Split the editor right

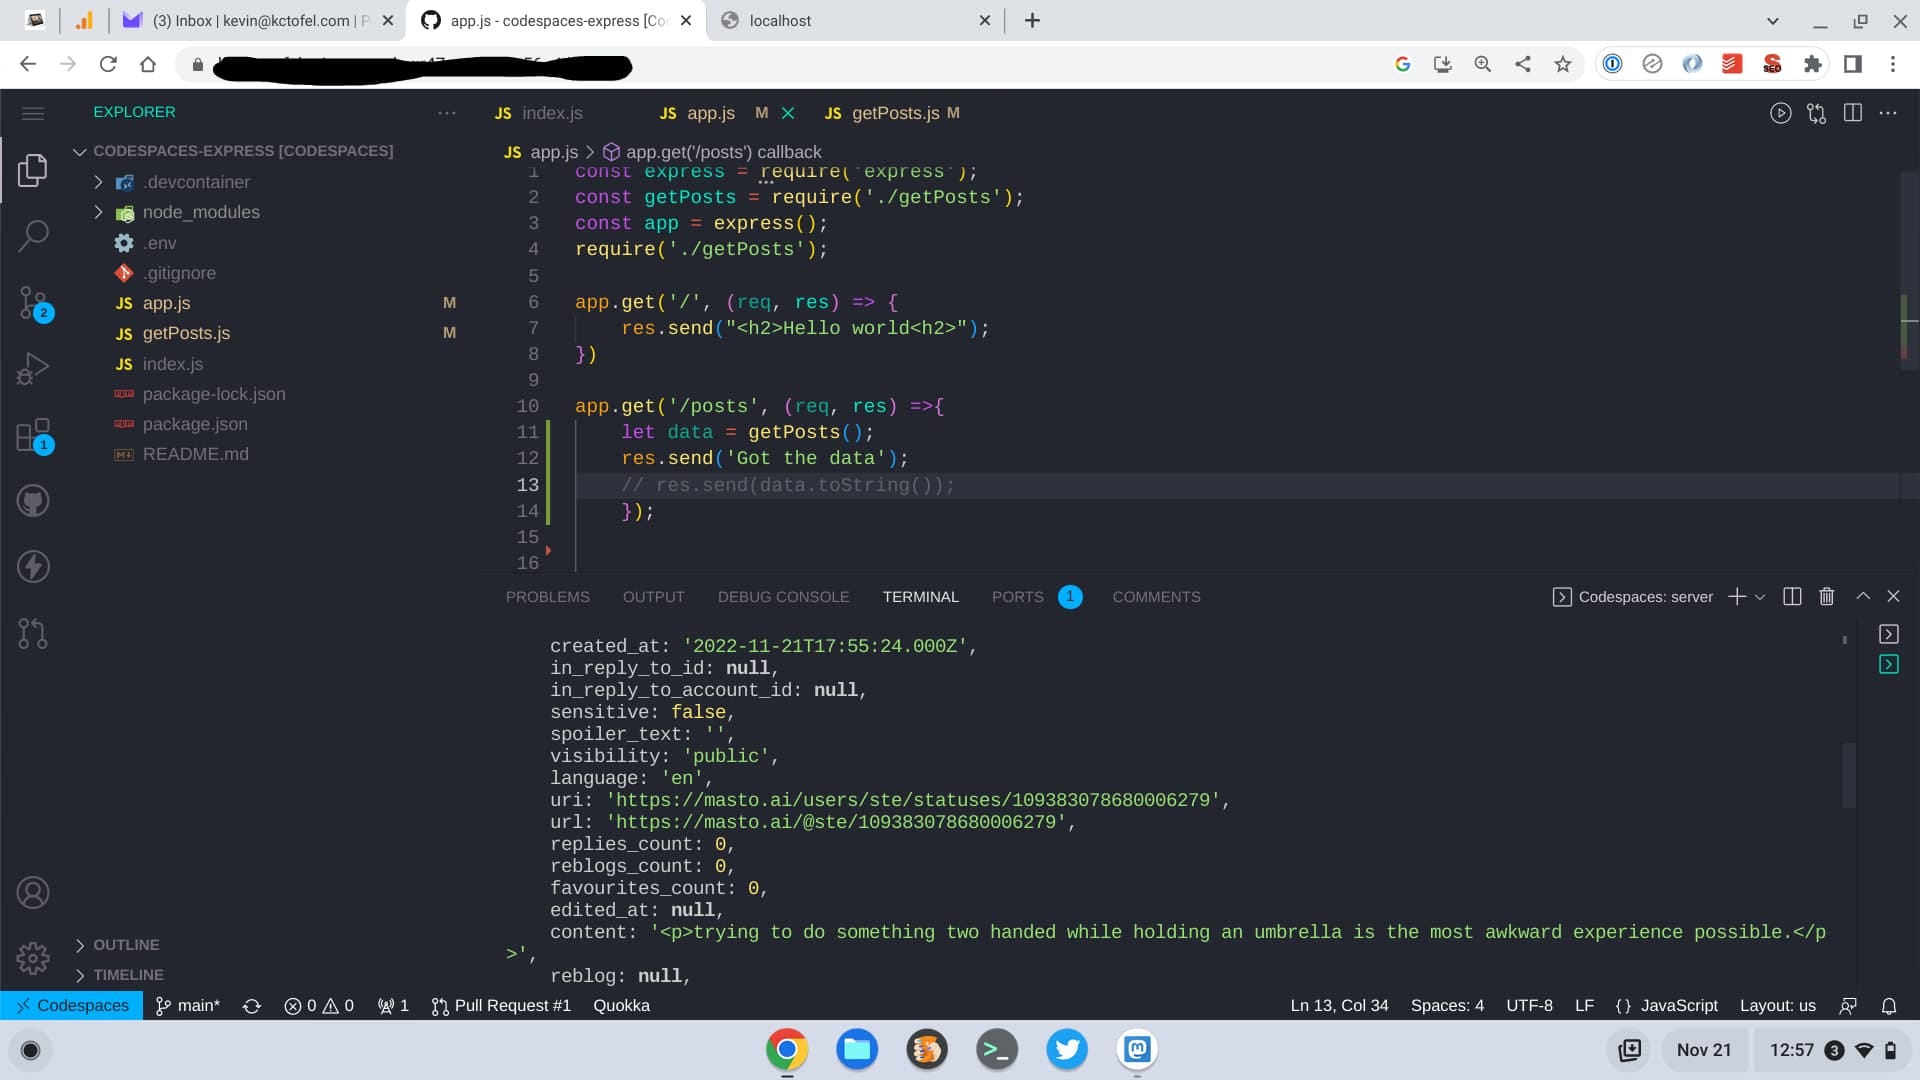click(1852, 113)
